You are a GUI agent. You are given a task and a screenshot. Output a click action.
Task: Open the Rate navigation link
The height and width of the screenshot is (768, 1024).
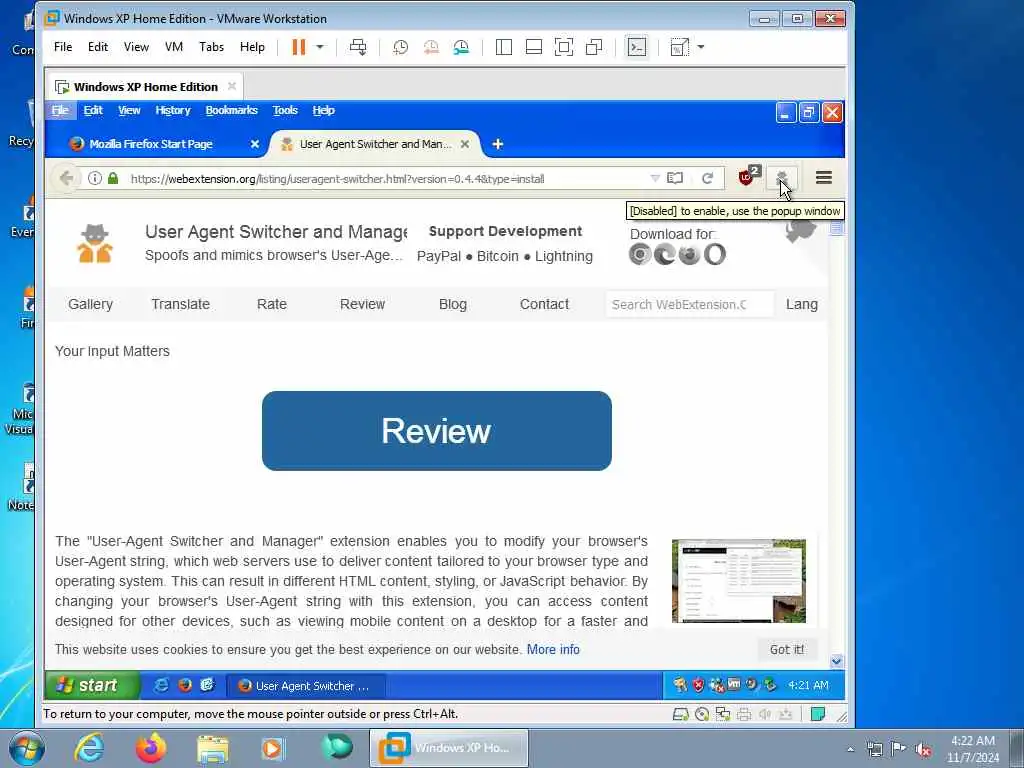coord(272,304)
